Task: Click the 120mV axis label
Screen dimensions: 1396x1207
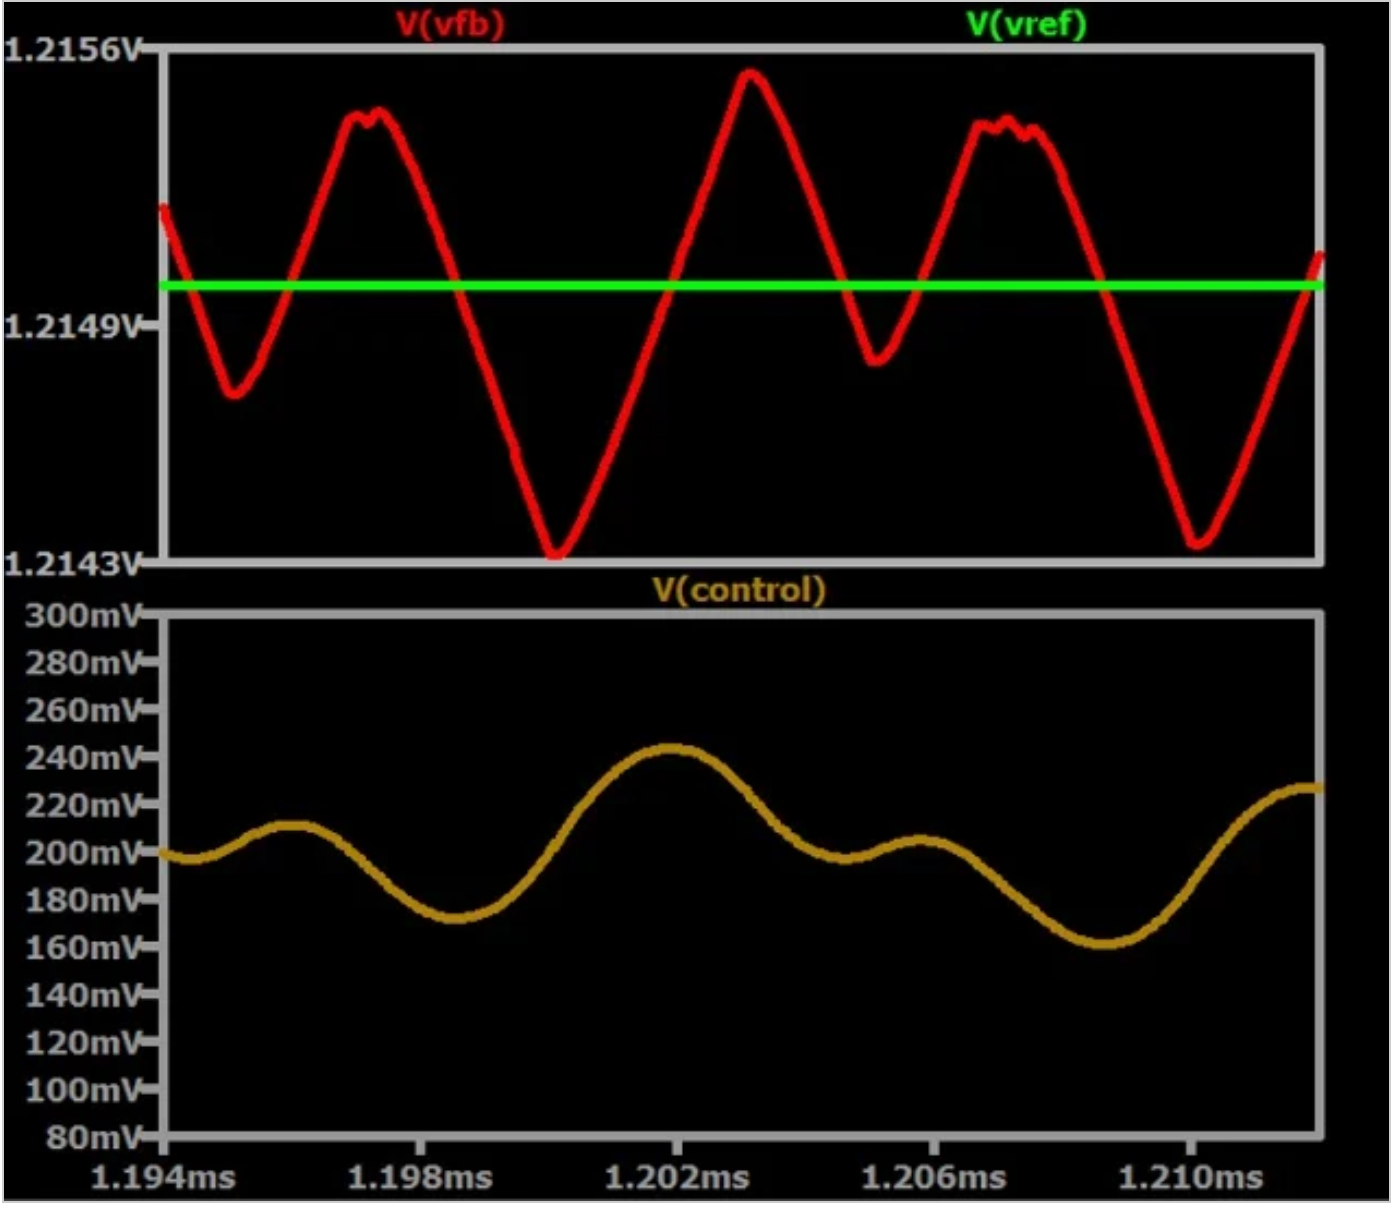Action: pos(85,1042)
